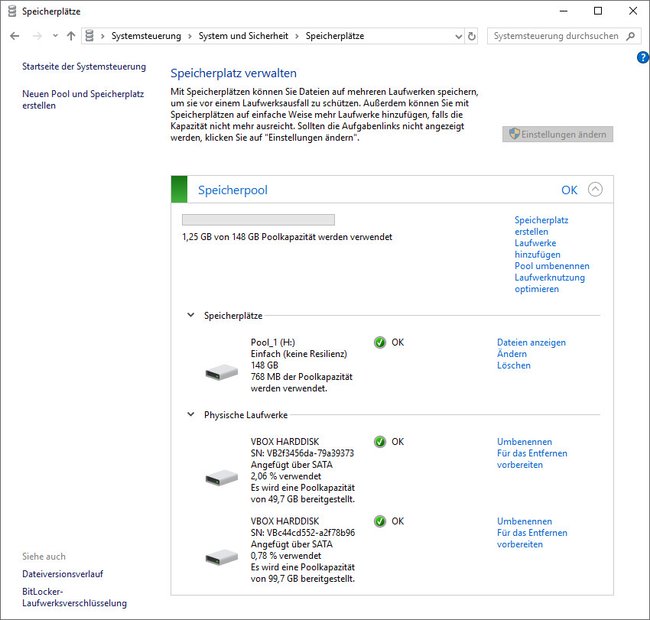Viewport: 650px width, 620px height.
Task: Click the search magnifier icon
Action: [631, 36]
